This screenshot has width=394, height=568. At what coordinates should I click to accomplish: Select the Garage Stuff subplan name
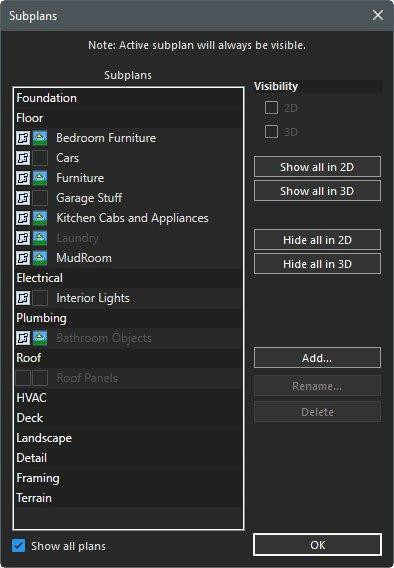(x=89, y=198)
